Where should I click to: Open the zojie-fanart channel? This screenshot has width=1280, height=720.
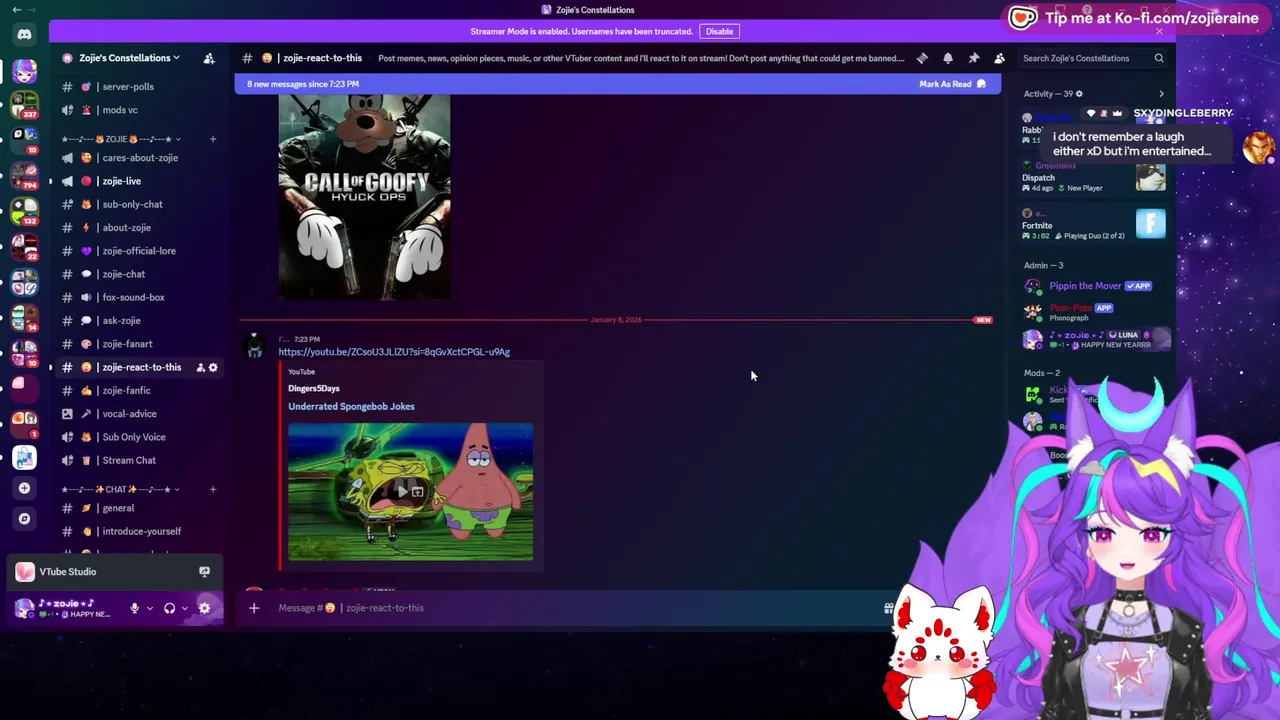click(x=139, y=344)
